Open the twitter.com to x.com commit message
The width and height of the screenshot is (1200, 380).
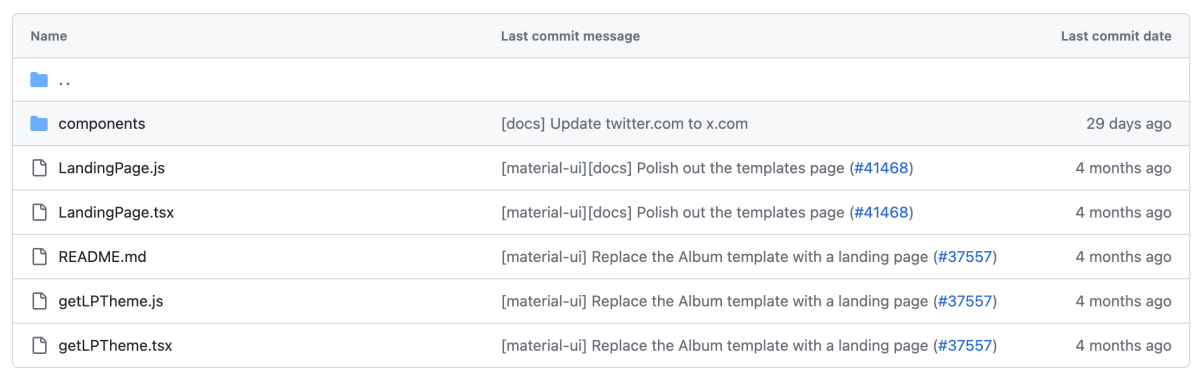(624, 124)
